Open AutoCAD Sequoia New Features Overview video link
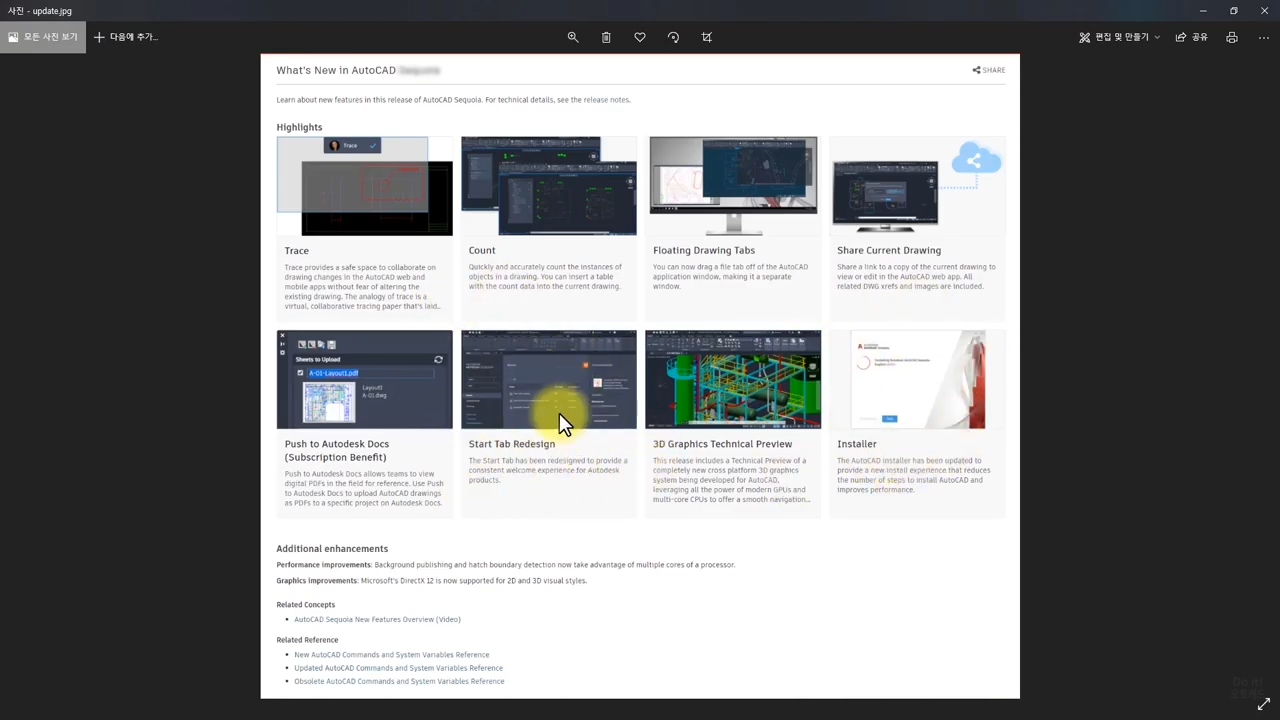This screenshot has height=720, width=1280. [x=377, y=620]
